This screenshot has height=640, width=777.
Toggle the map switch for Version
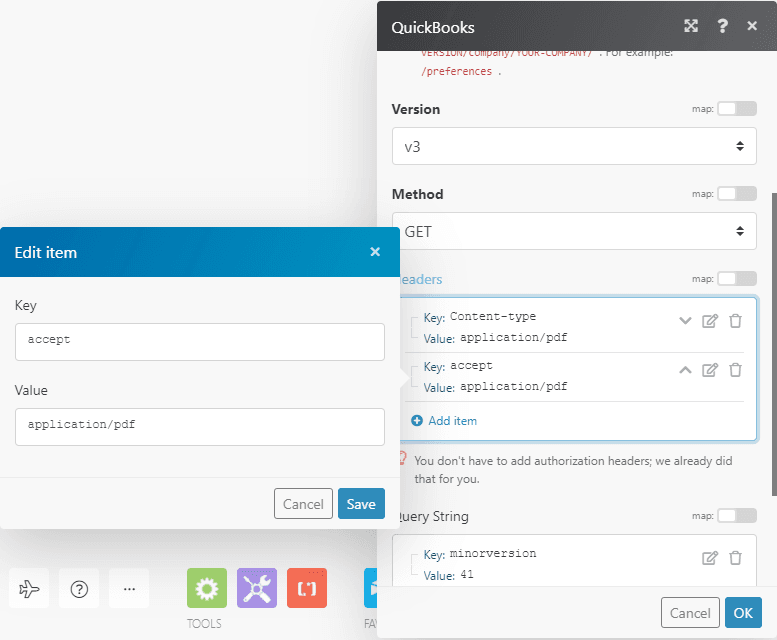click(x=736, y=109)
